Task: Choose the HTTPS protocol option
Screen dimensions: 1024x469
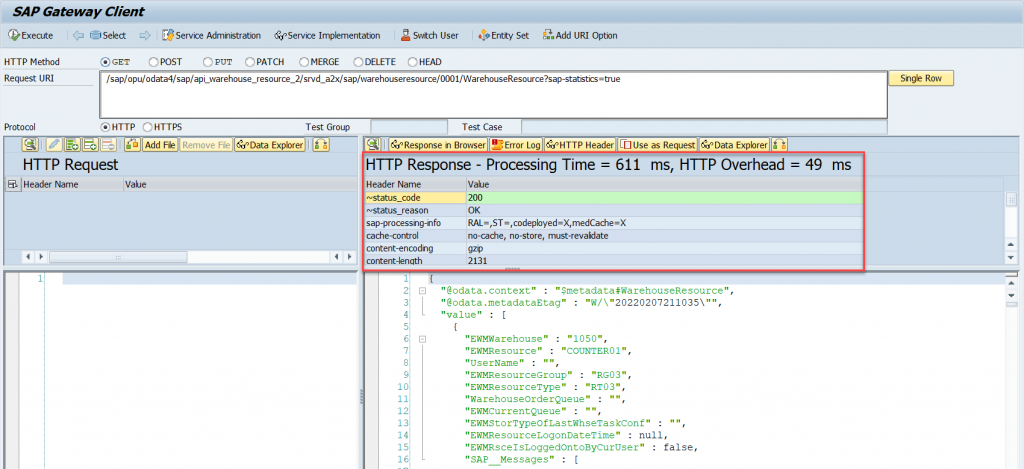Action: coord(147,127)
